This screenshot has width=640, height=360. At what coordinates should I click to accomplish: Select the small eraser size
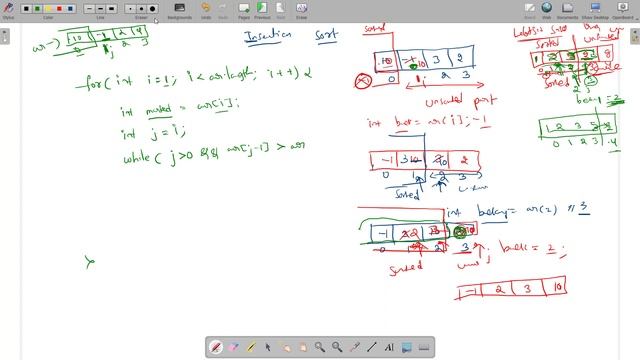pos(130,8)
